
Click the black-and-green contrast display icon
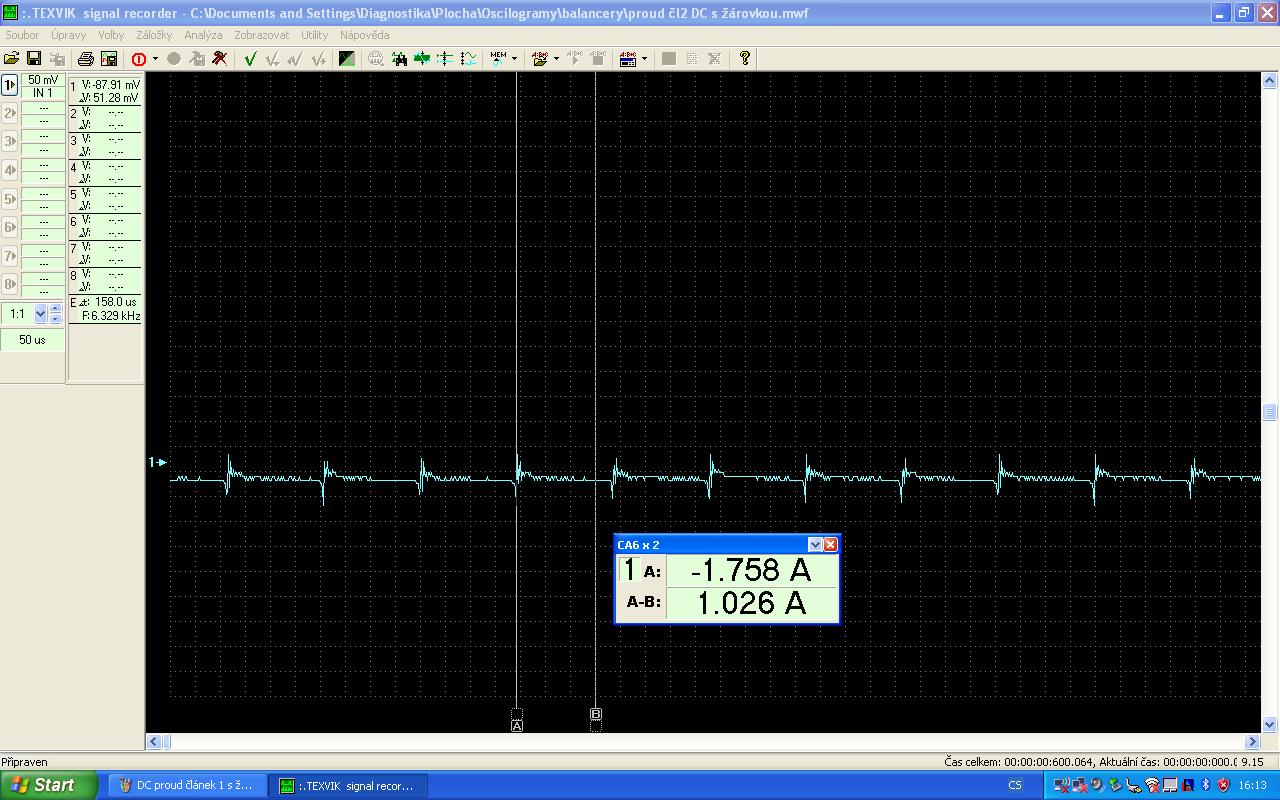[x=346, y=59]
